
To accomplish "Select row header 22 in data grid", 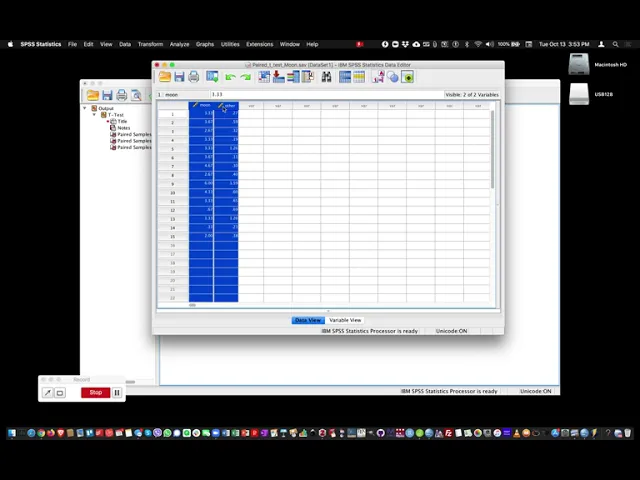I will pyautogui.click(x=173, y=298).
